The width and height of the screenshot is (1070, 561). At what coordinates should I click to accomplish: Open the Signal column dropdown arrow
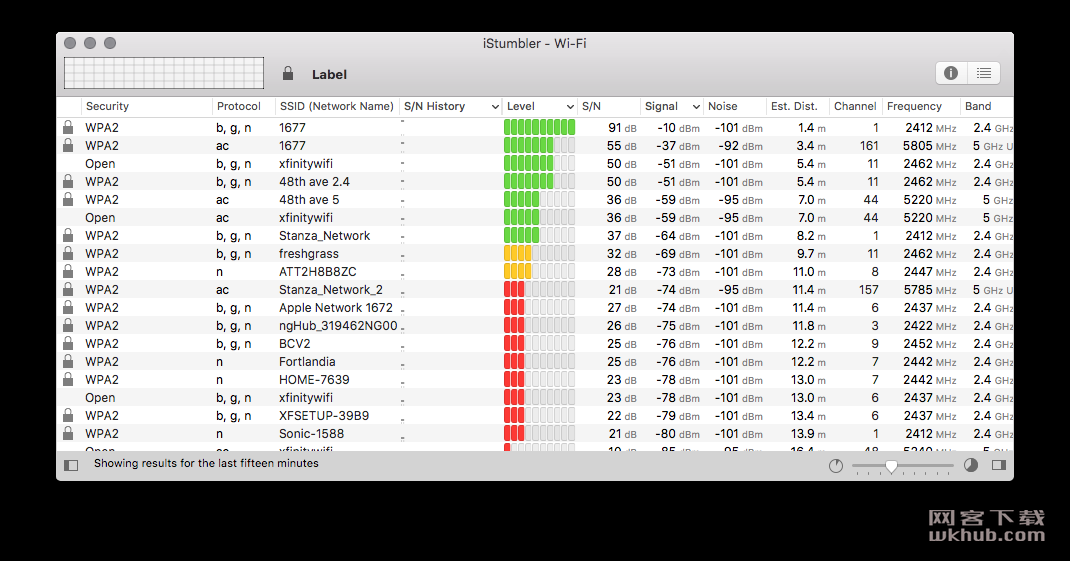696,106
